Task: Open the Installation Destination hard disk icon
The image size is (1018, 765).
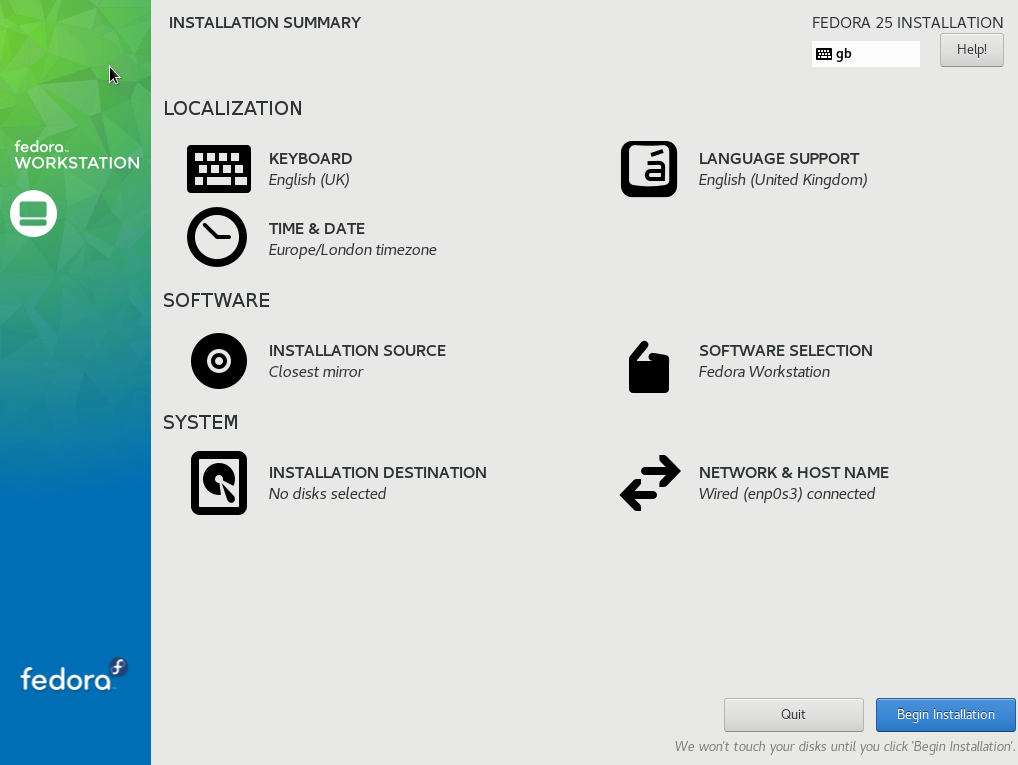Action: [219, 483]
